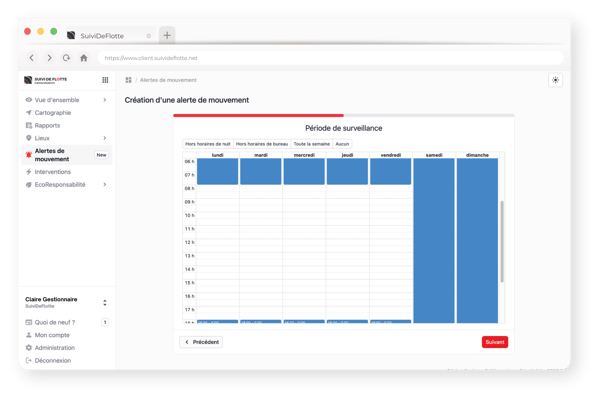Toggle light/dark theme sun icon

[x=555, y=80]
